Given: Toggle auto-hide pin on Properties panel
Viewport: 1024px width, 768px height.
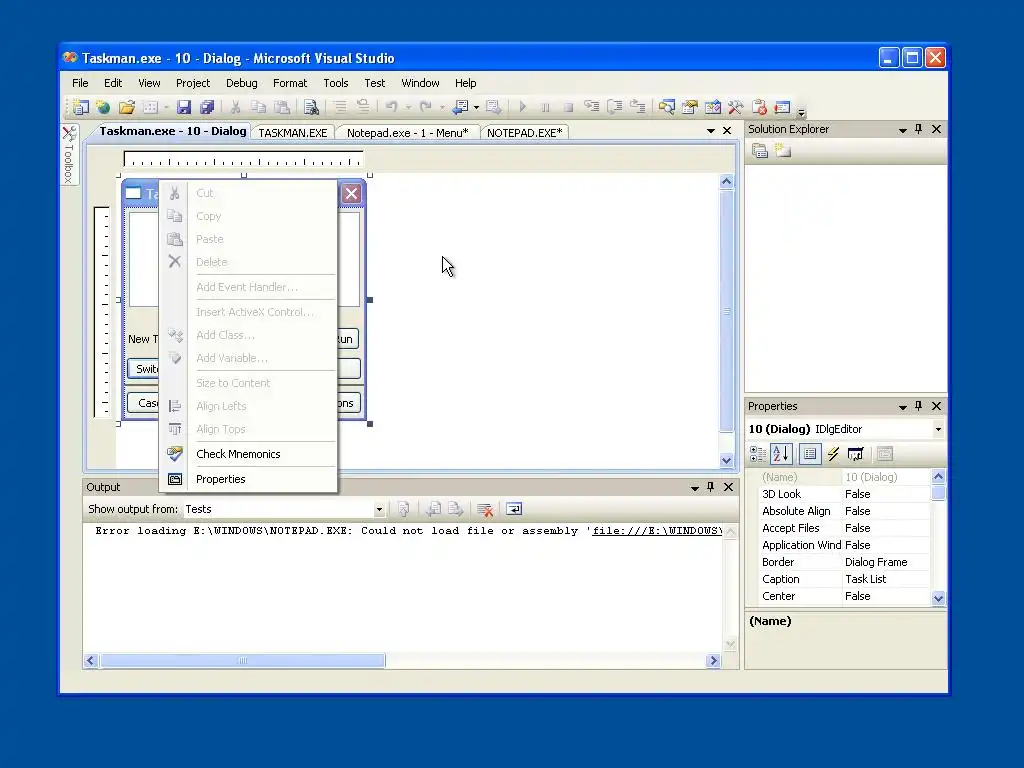Looking at the screenshot, I should [x=918, y=406].
